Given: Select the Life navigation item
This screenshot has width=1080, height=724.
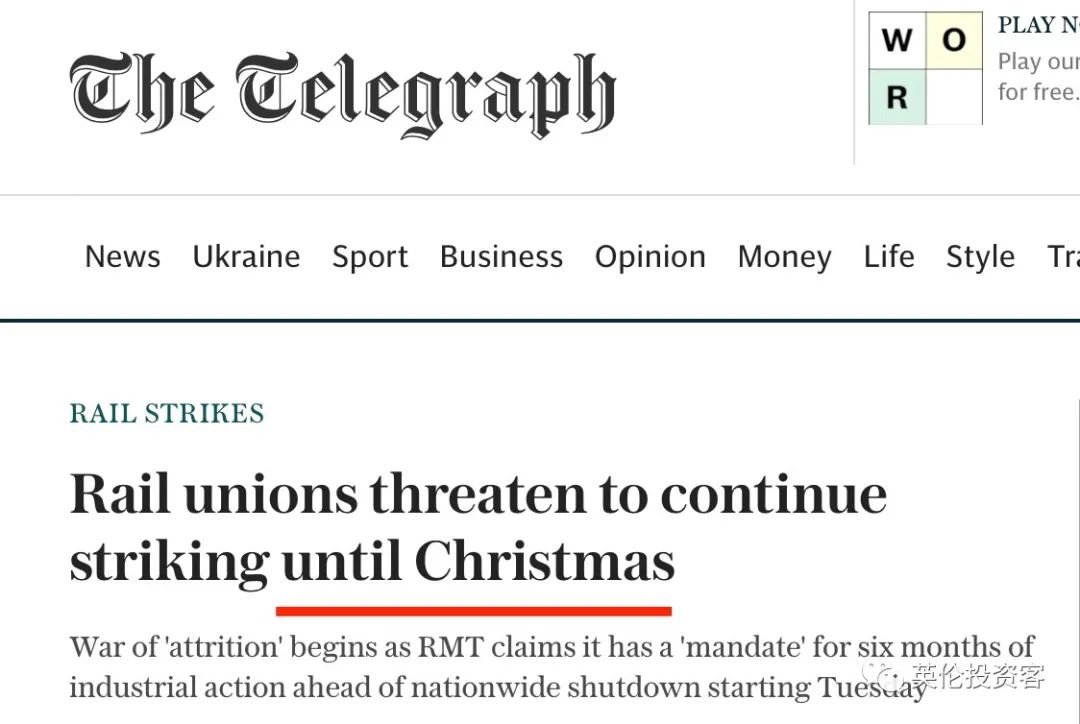Looking at the screenshot, I should pos(889,257).
